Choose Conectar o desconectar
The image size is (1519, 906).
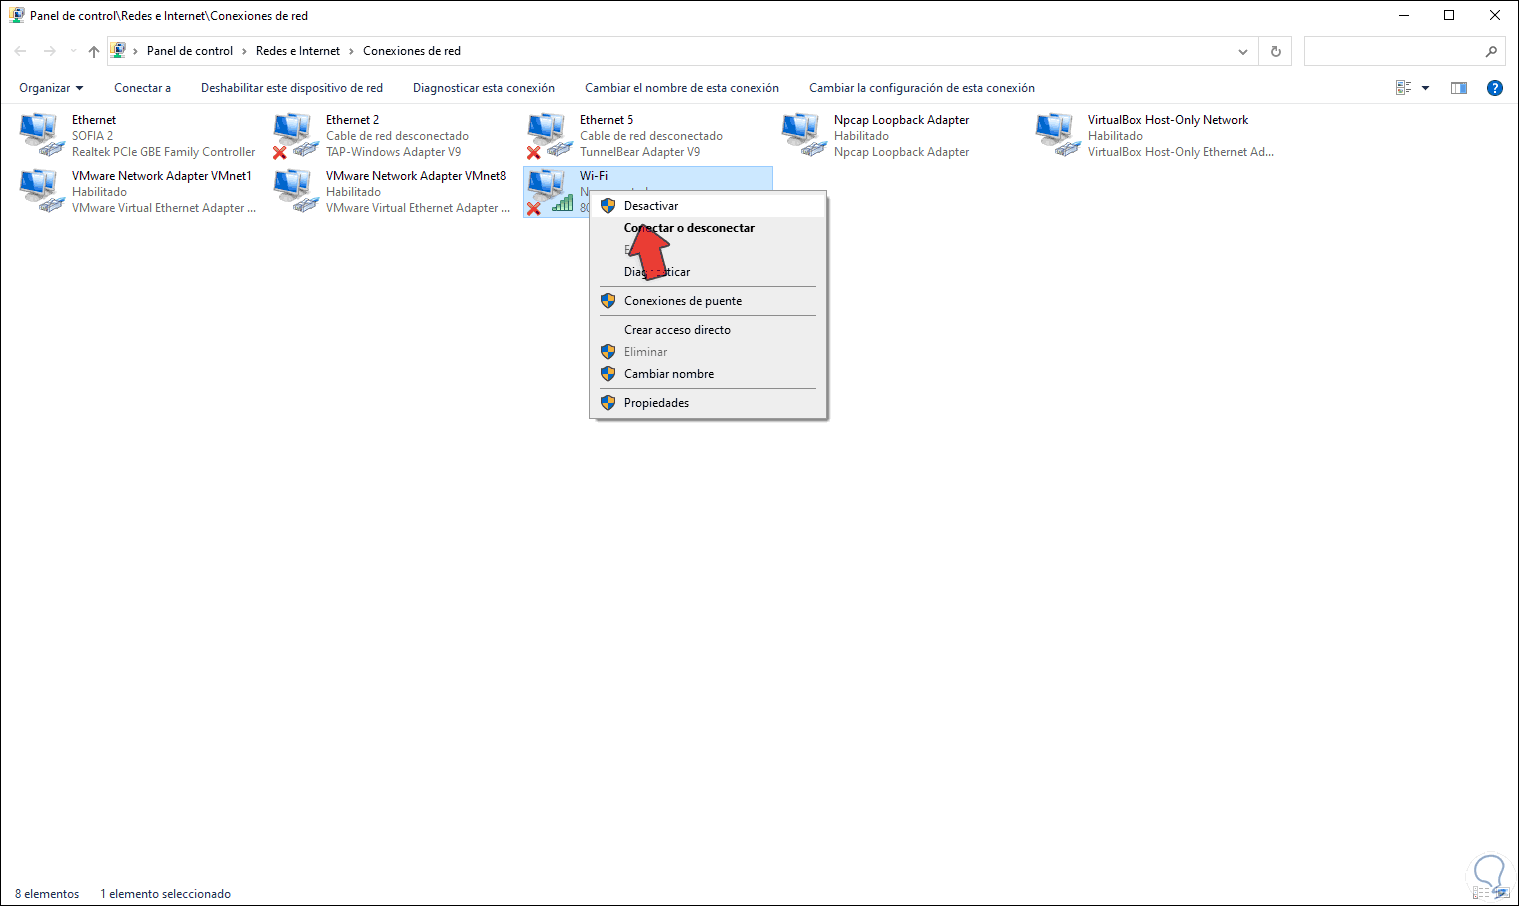click(708, 228)
